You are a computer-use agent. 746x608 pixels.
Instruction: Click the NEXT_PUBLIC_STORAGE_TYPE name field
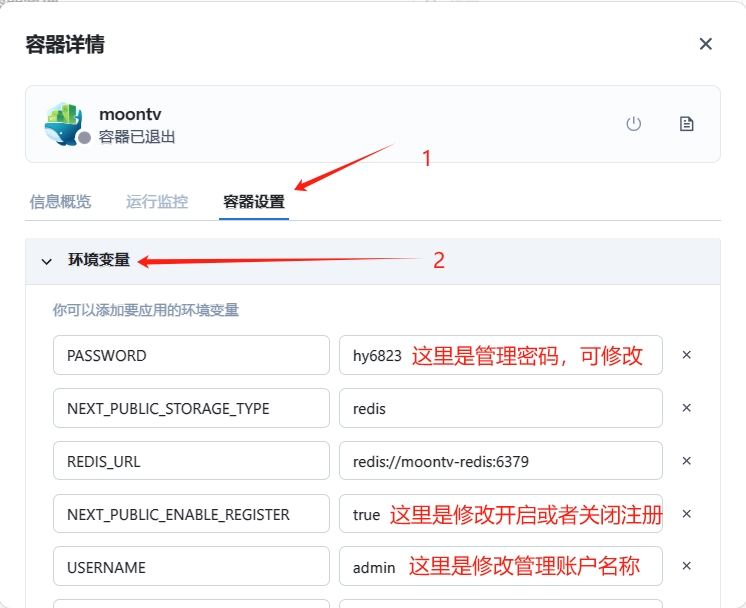[191, 408]
